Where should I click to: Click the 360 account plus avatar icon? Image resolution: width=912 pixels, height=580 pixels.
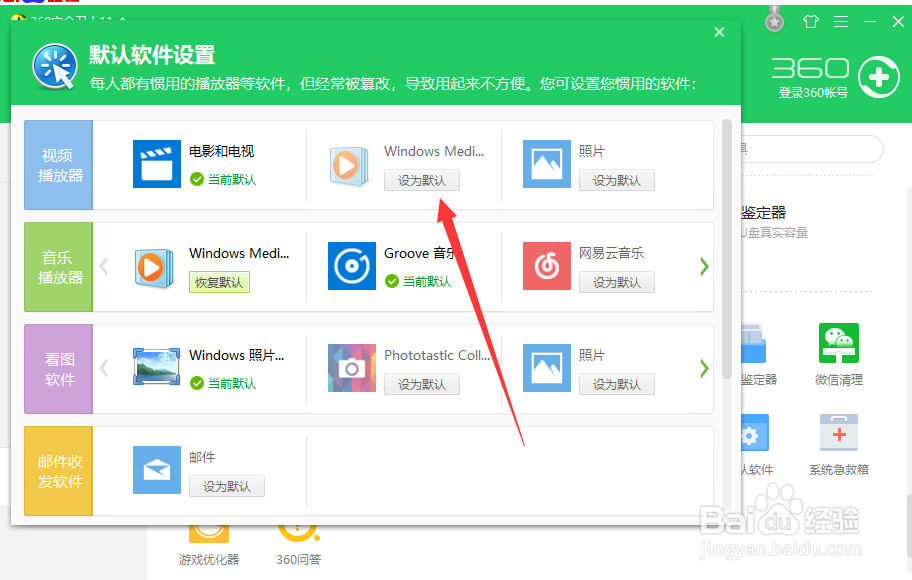coord(879,77)
